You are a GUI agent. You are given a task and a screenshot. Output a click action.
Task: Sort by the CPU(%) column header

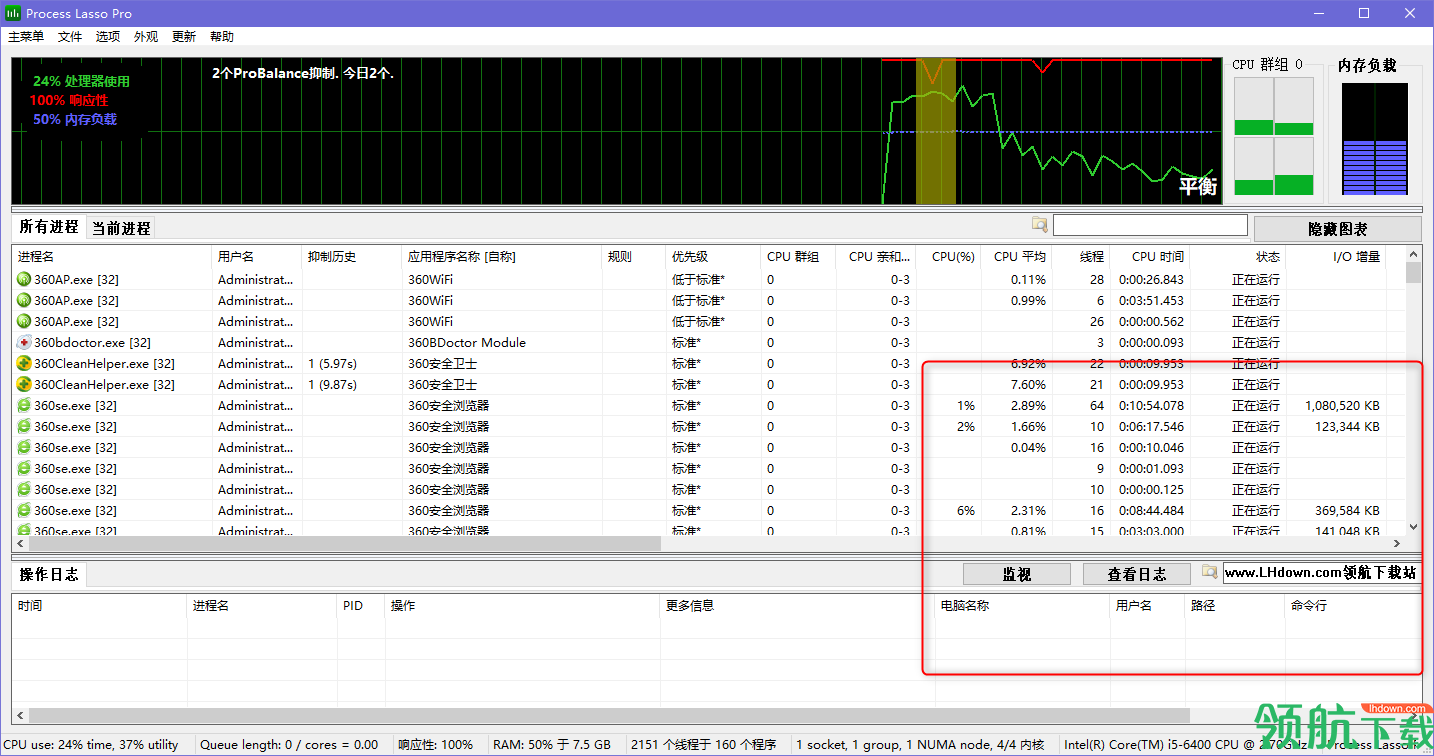click(x=949, y=257)
